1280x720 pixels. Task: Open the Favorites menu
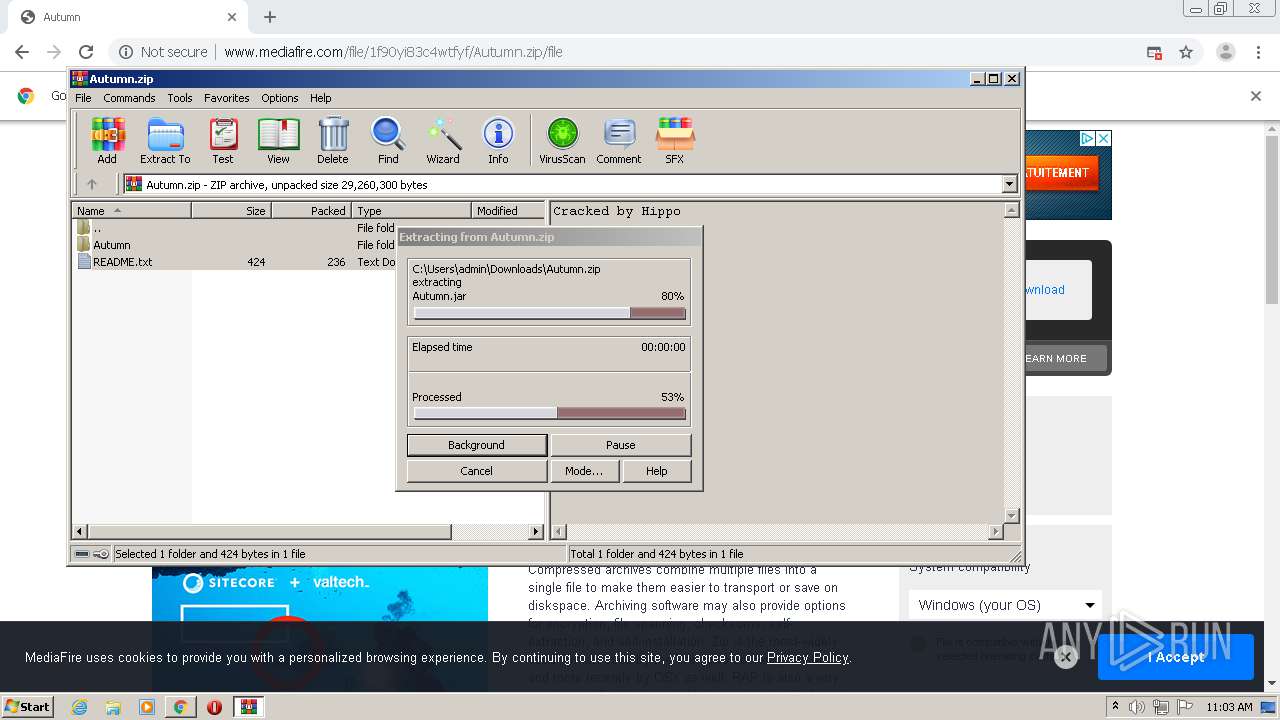point(227,98)
